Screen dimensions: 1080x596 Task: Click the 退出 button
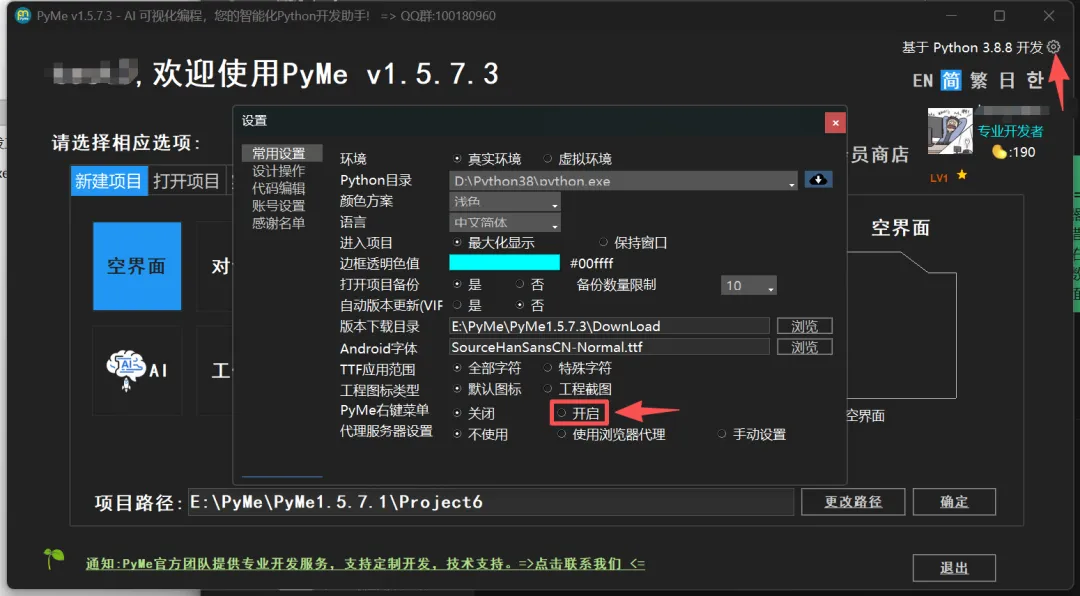(x=954, y=568)
